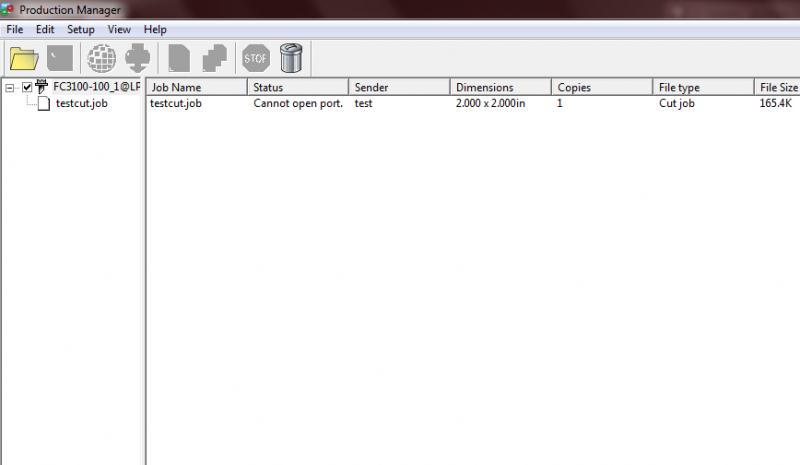This screenshot has height=465, width=800.
Task: Open the View menu
Action: 119,30
